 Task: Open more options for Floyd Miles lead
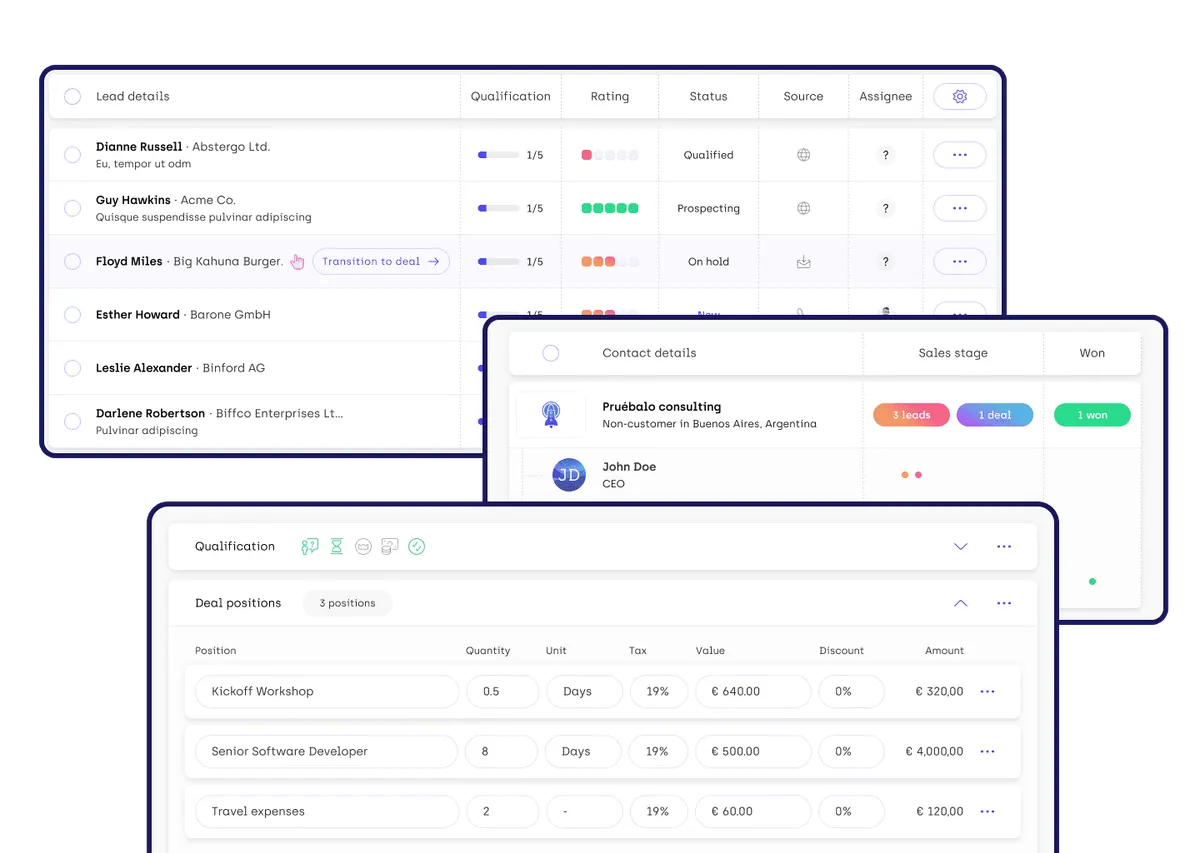(x=959, y=261)
